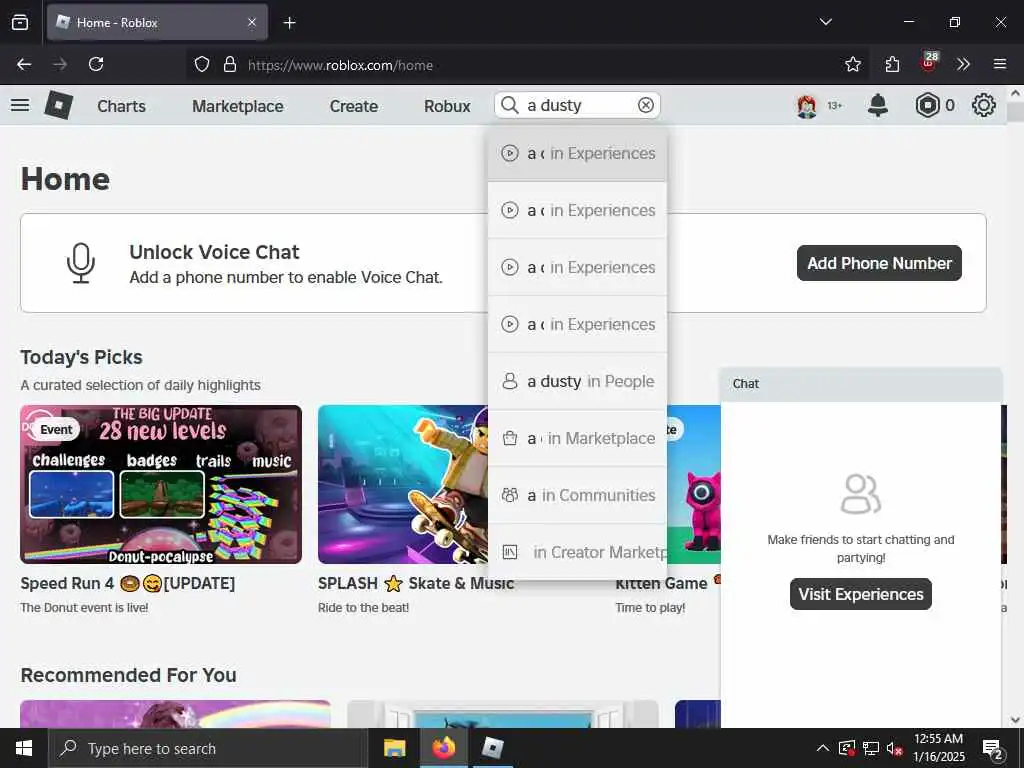The width and height of the screenshot is (1024, 768).
Task: Open the Charts page
Action: [121, 106]
